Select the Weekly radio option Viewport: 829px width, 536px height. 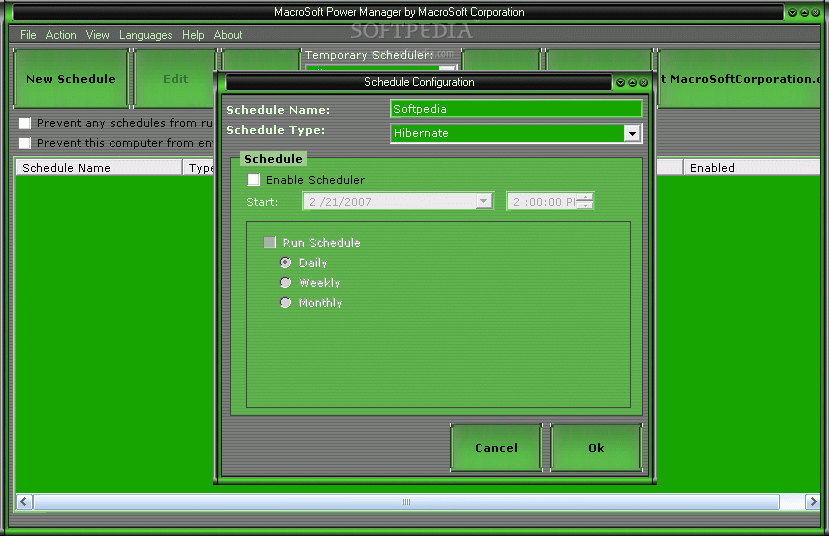coord(285,282)
